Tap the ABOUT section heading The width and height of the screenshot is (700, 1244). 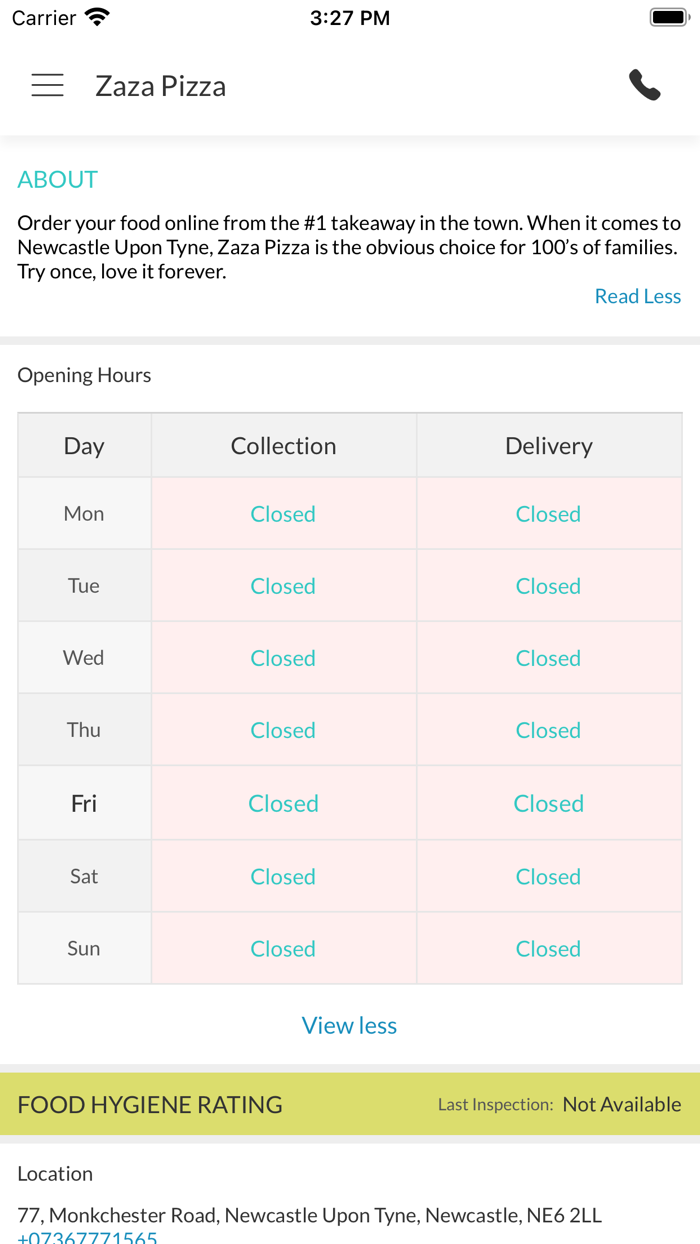point(58,179)
